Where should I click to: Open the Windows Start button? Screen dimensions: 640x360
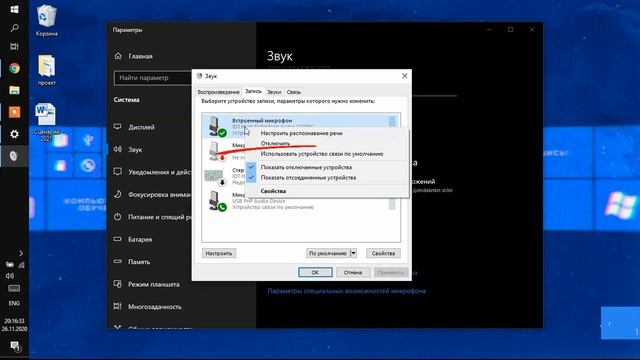coord(14,9)
